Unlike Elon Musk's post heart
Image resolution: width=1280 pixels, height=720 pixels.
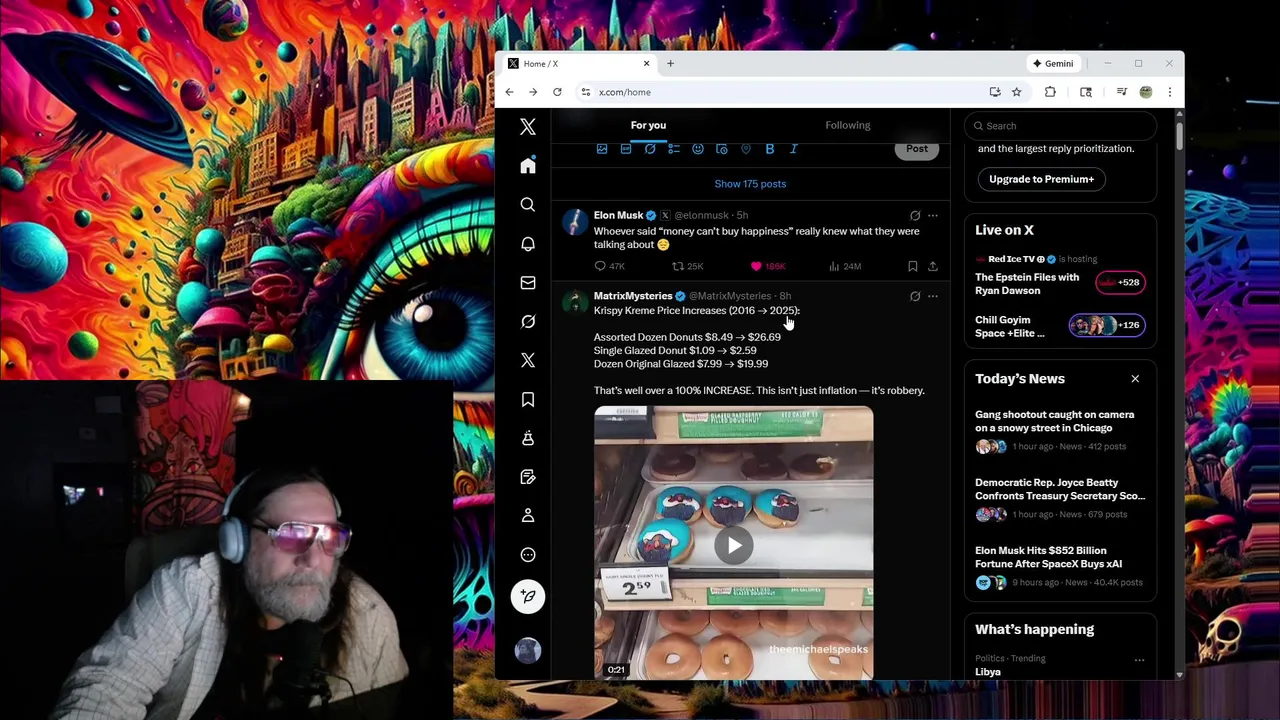click(756, 266)
